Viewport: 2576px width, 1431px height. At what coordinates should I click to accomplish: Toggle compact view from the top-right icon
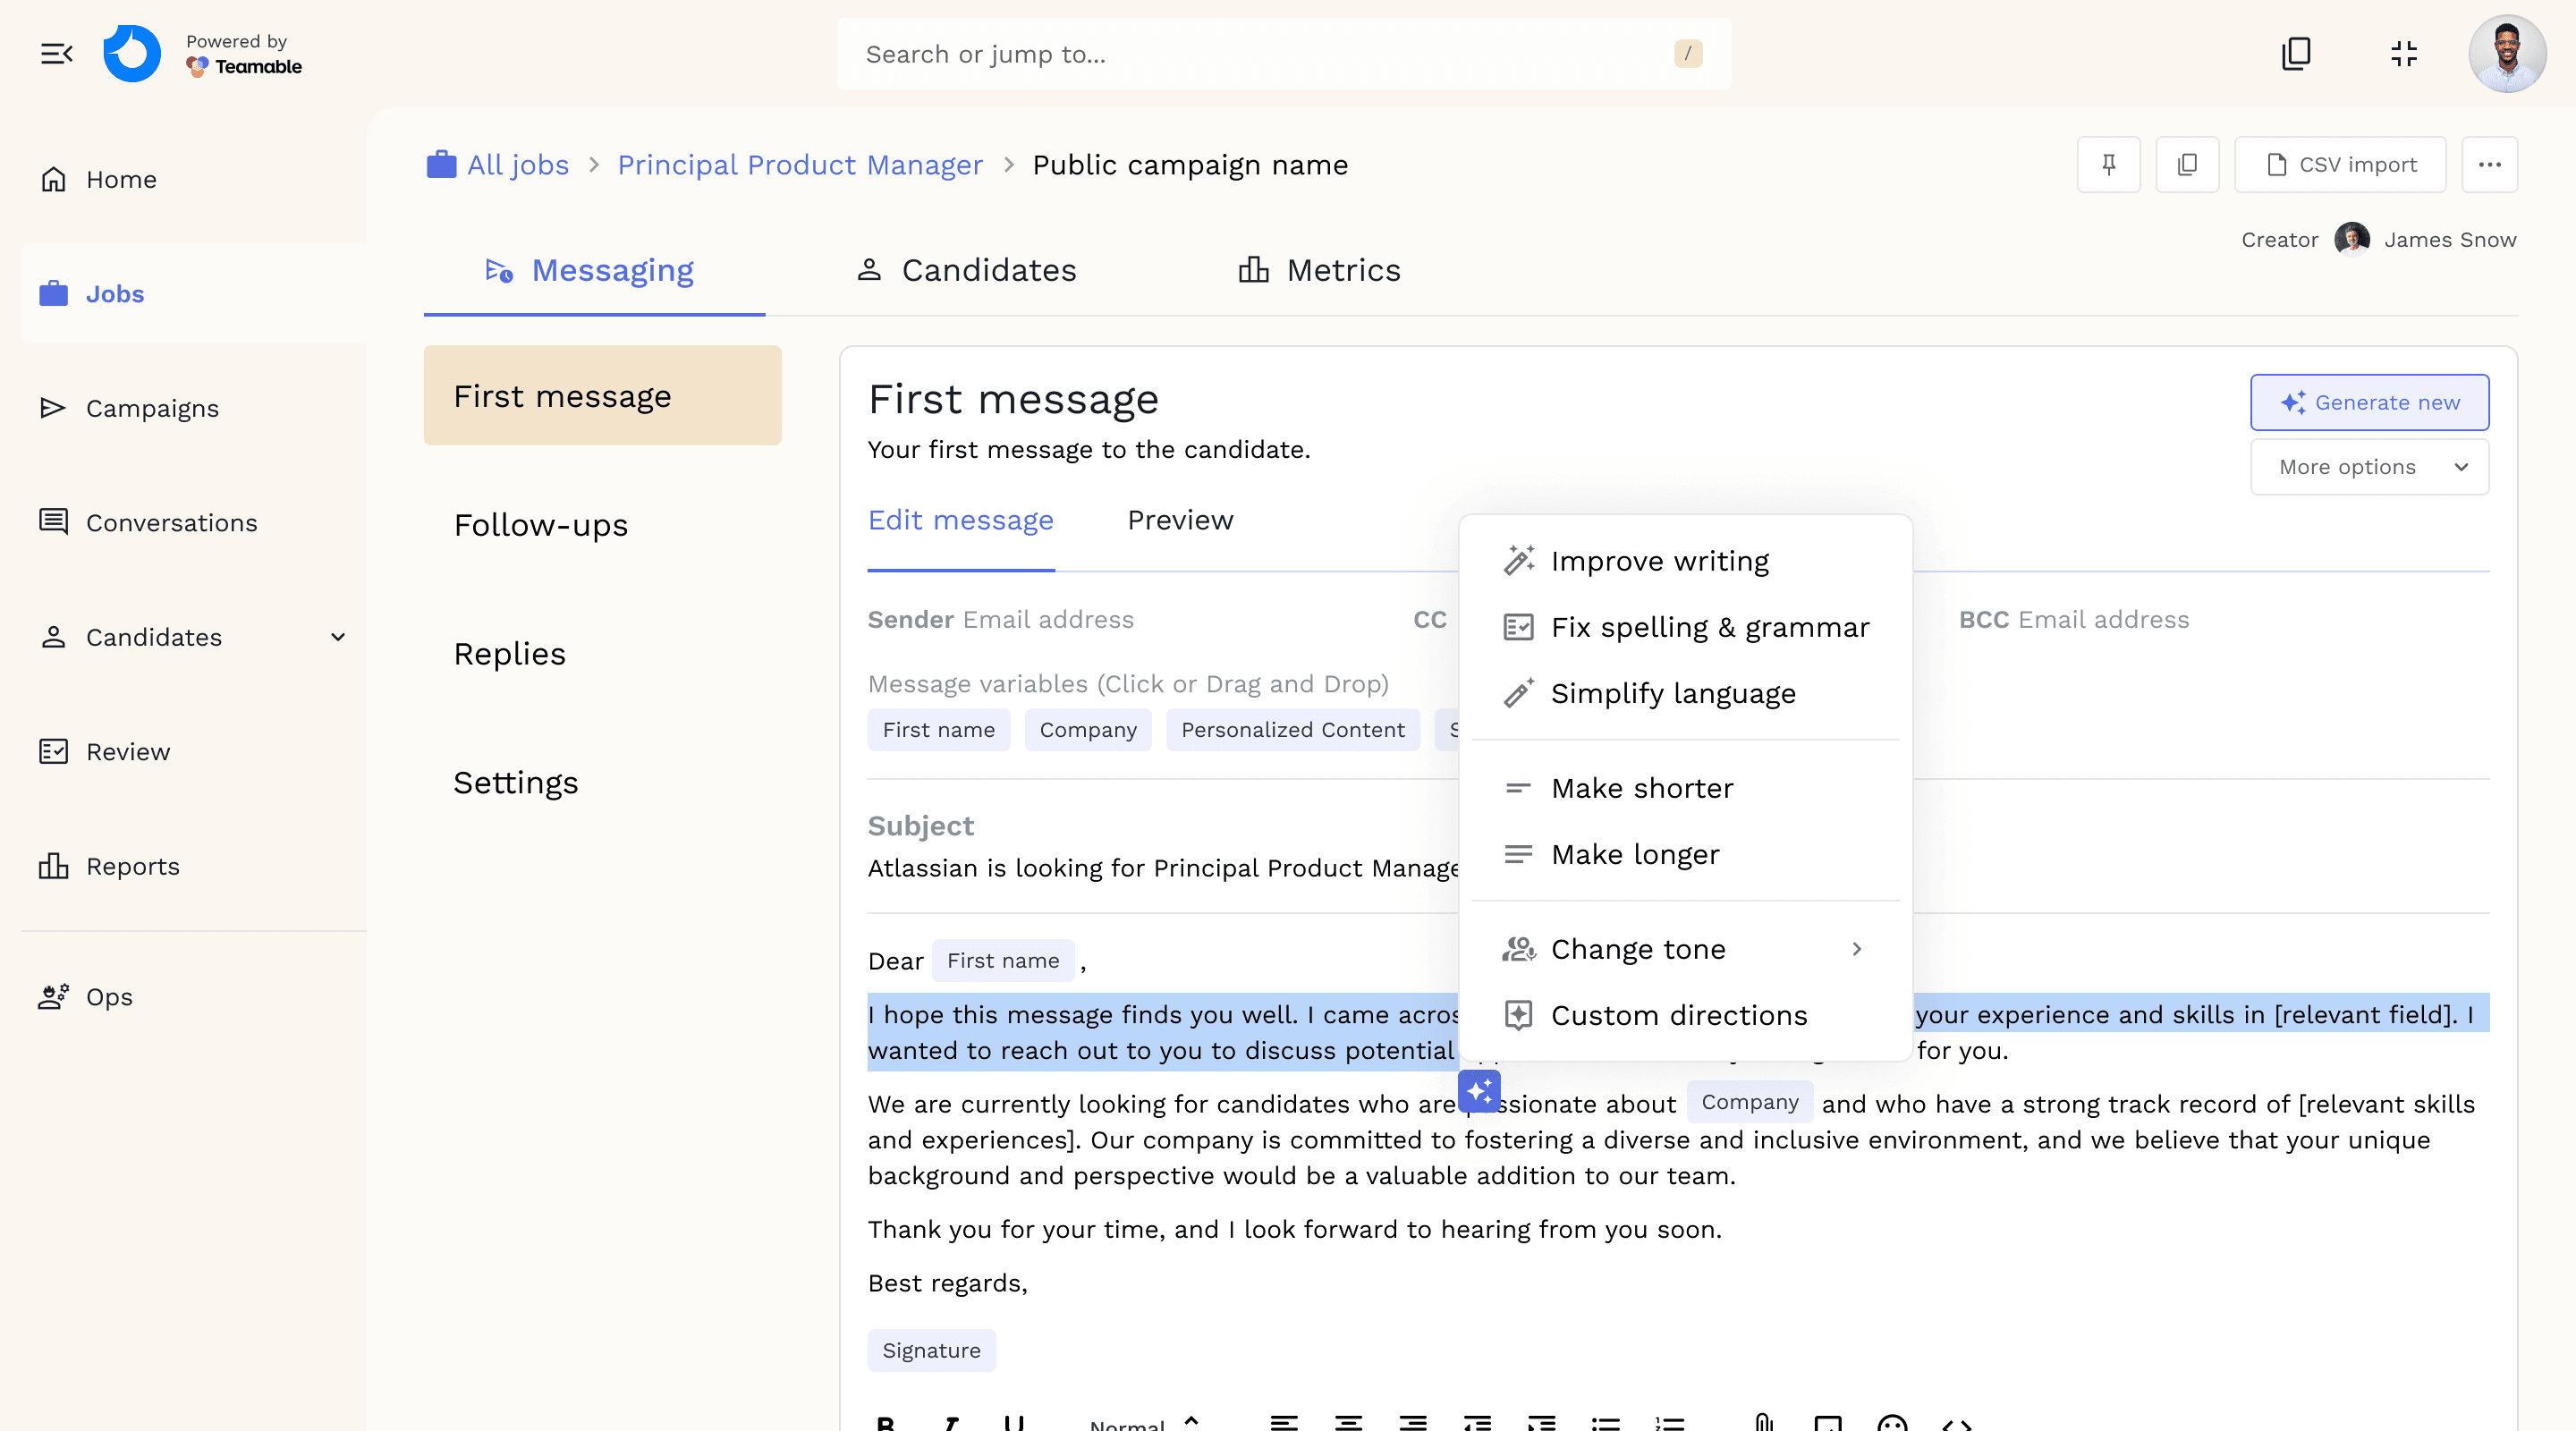[2404, 53]
